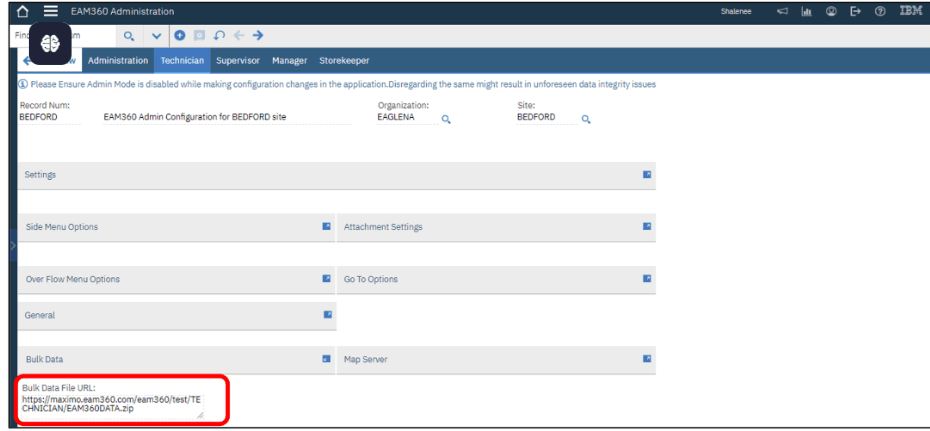The height and width of the screenshot is (431, 930).
Task: Click the greyed save record icon
Action: 199,36
